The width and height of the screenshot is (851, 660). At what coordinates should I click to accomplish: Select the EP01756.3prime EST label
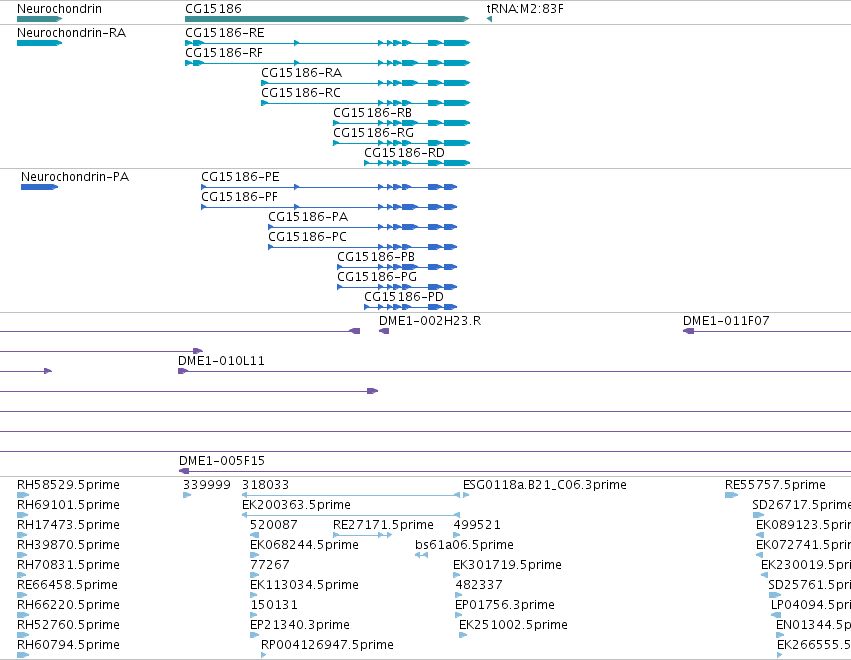(x=505, y=605)
